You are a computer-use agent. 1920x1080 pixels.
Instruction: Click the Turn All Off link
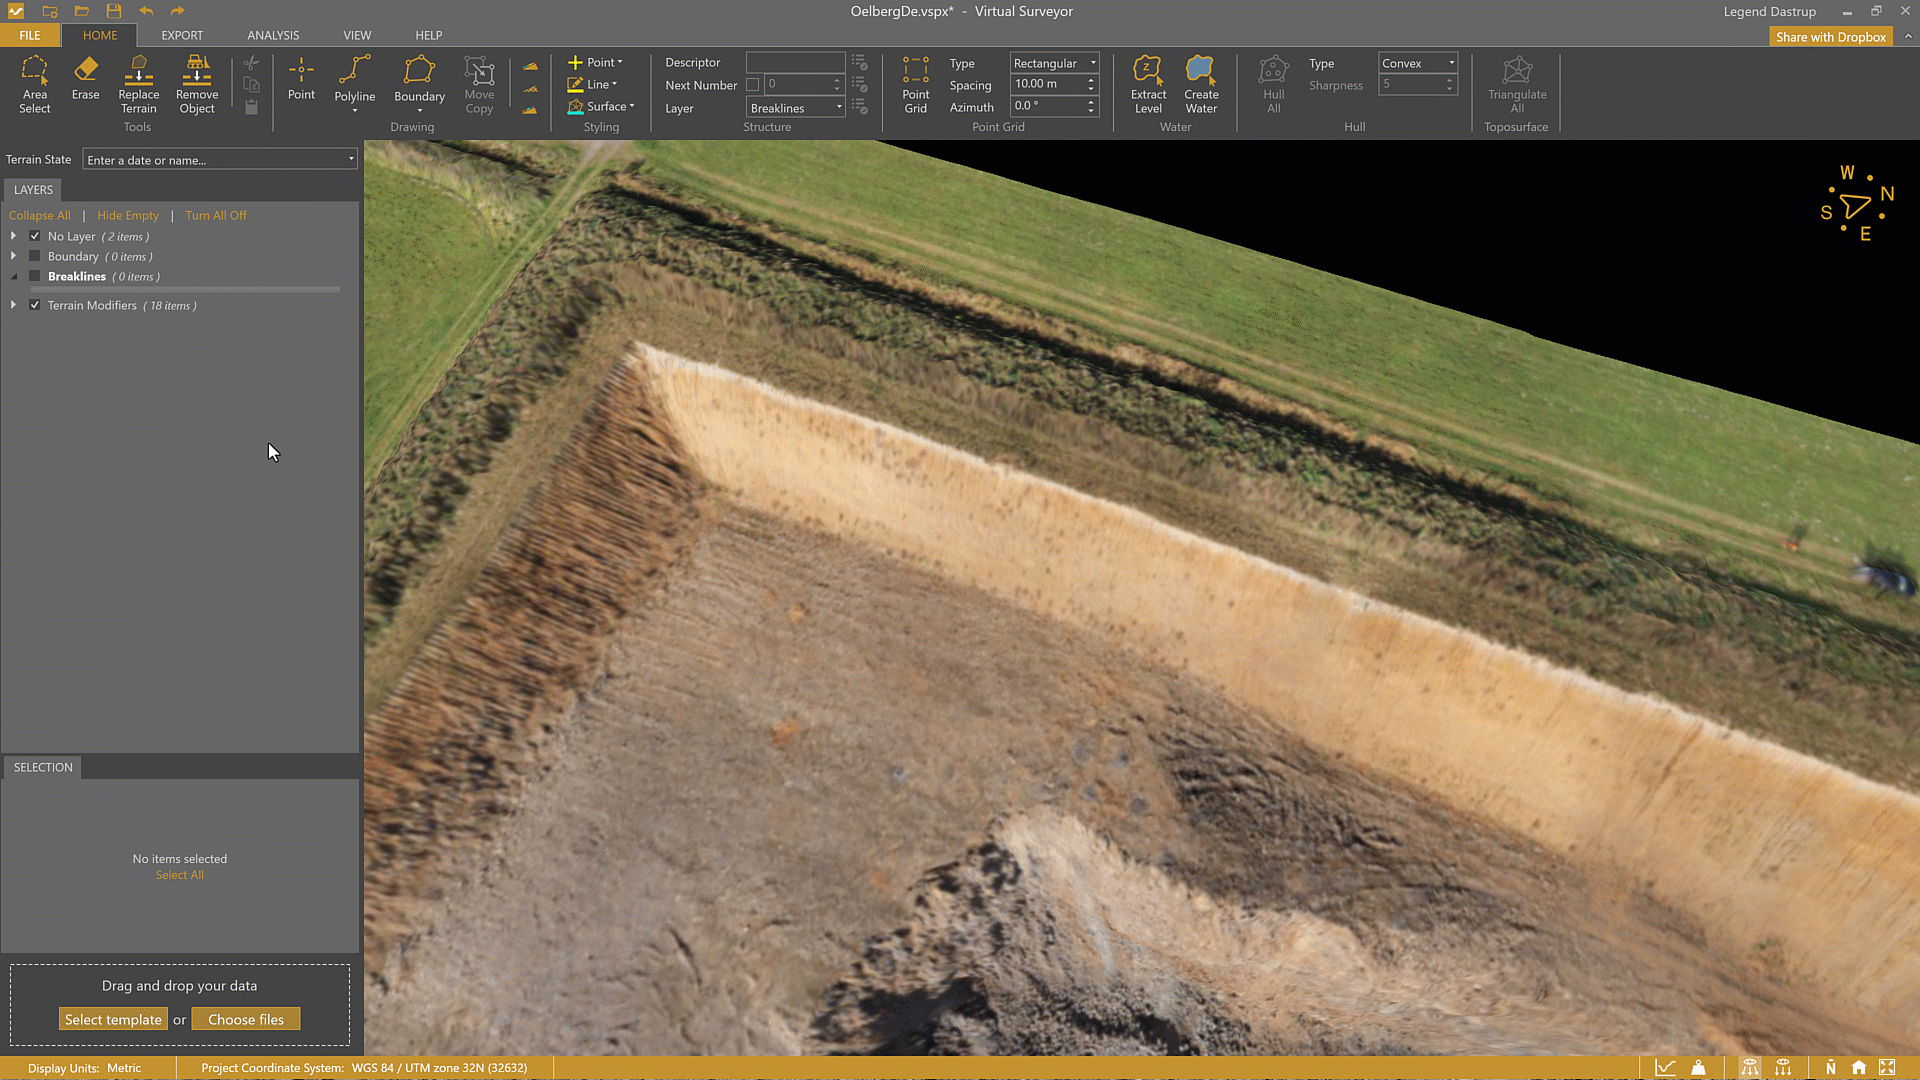click(215, 215)
